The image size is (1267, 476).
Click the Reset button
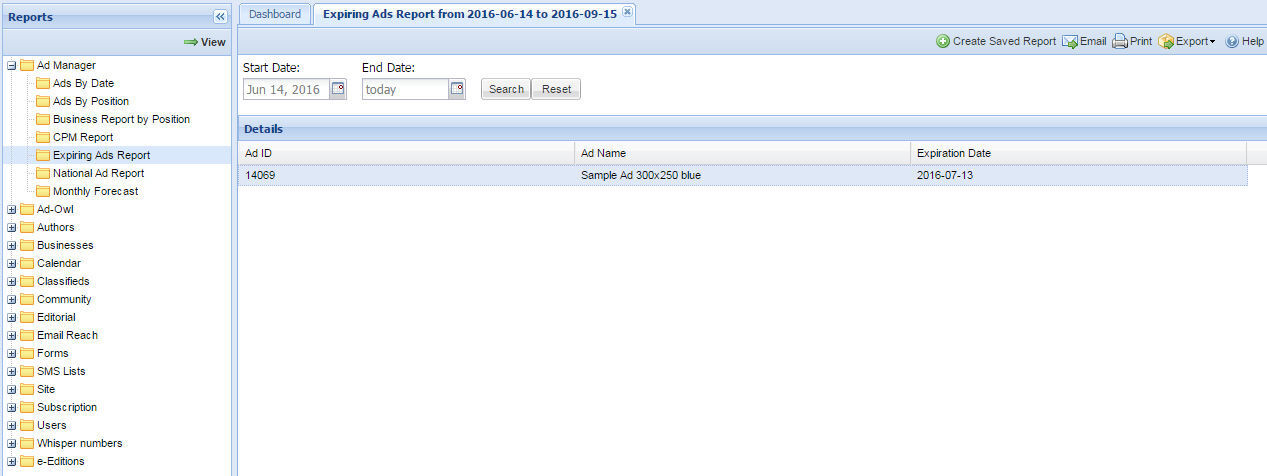pos(556,89)
